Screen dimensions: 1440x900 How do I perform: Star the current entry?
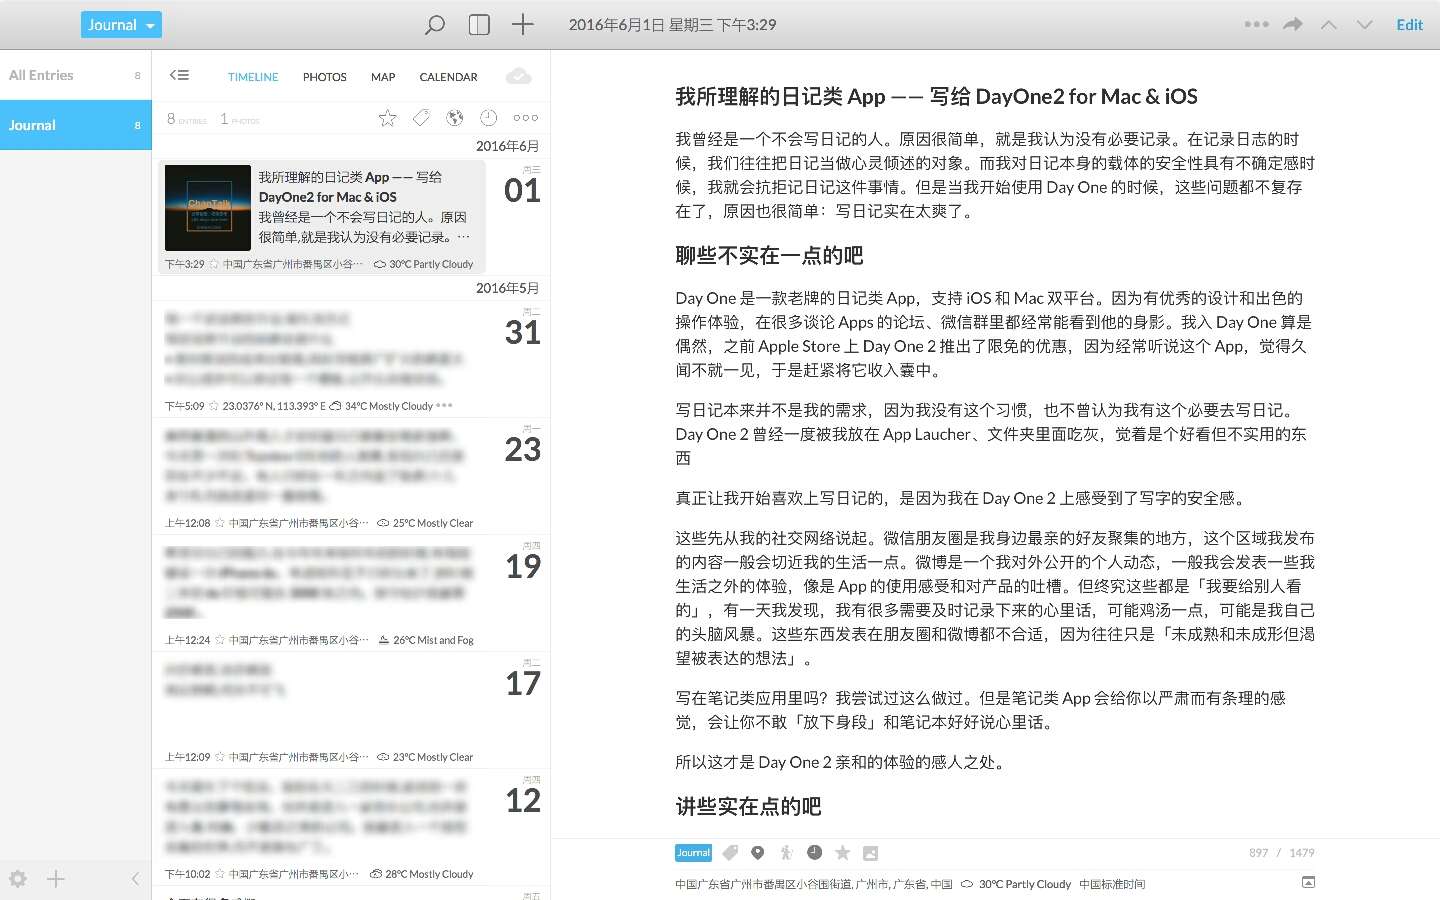click(x=843, y=852)
